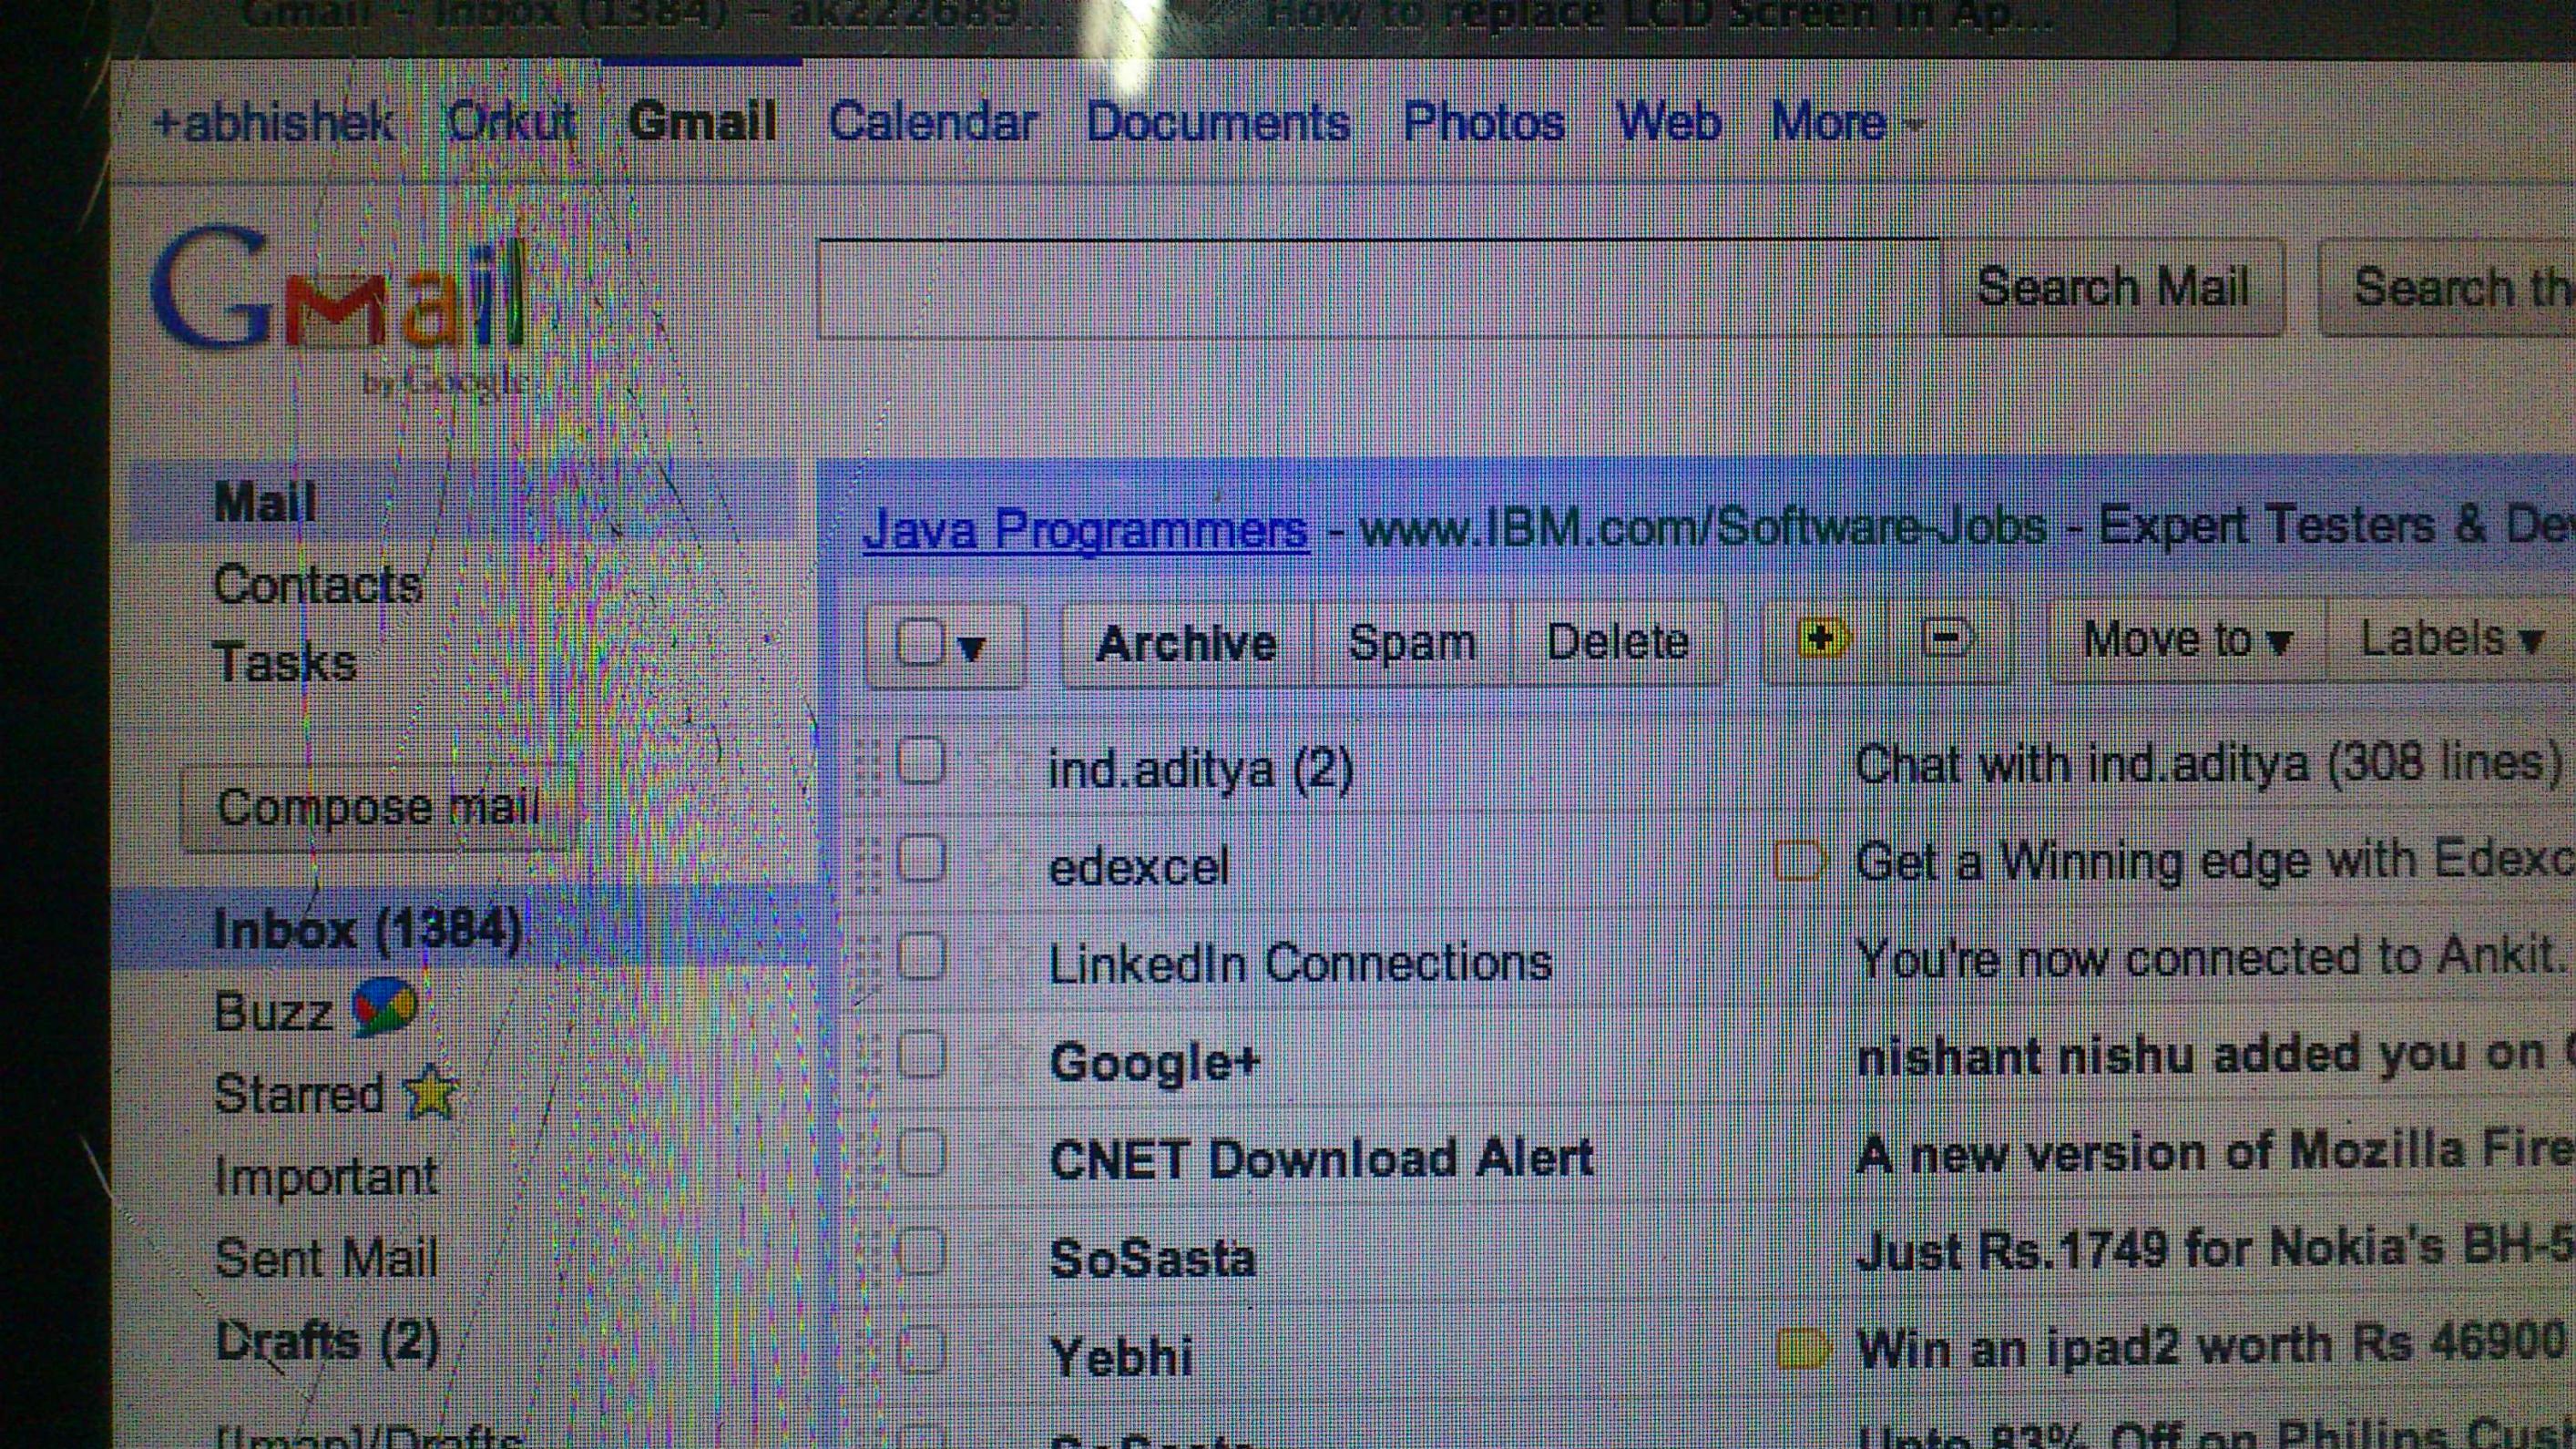This screenshot has width=2576, height=1449.
Task: Open Web from top bar
Action: (1668, 123)
